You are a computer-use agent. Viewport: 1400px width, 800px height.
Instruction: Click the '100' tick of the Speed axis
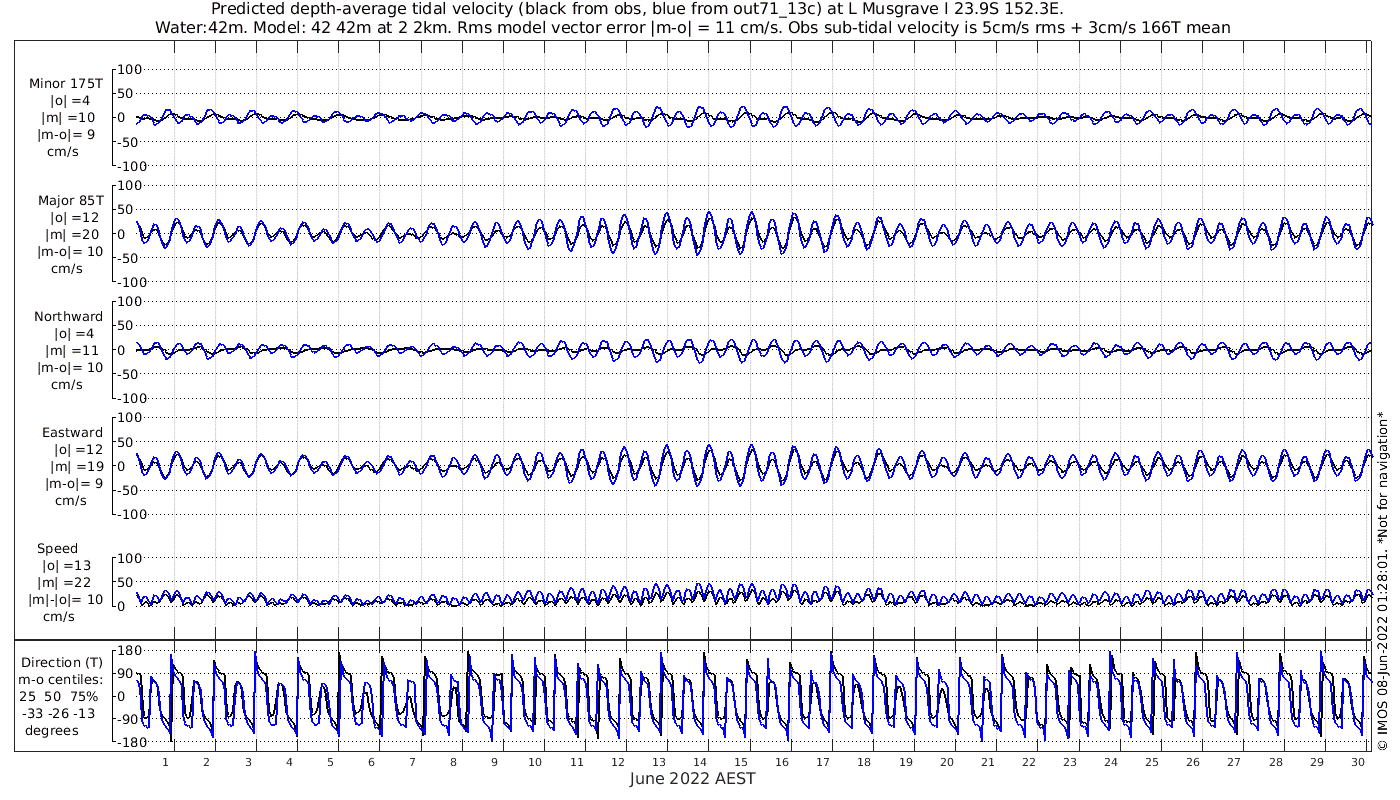tap(131, 558)
